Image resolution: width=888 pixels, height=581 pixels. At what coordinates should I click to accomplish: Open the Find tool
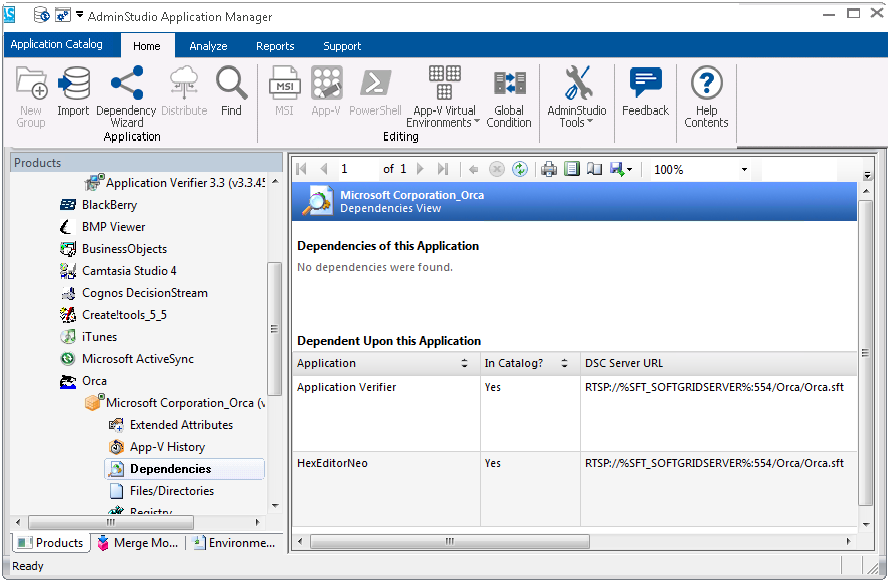(231, 92)
